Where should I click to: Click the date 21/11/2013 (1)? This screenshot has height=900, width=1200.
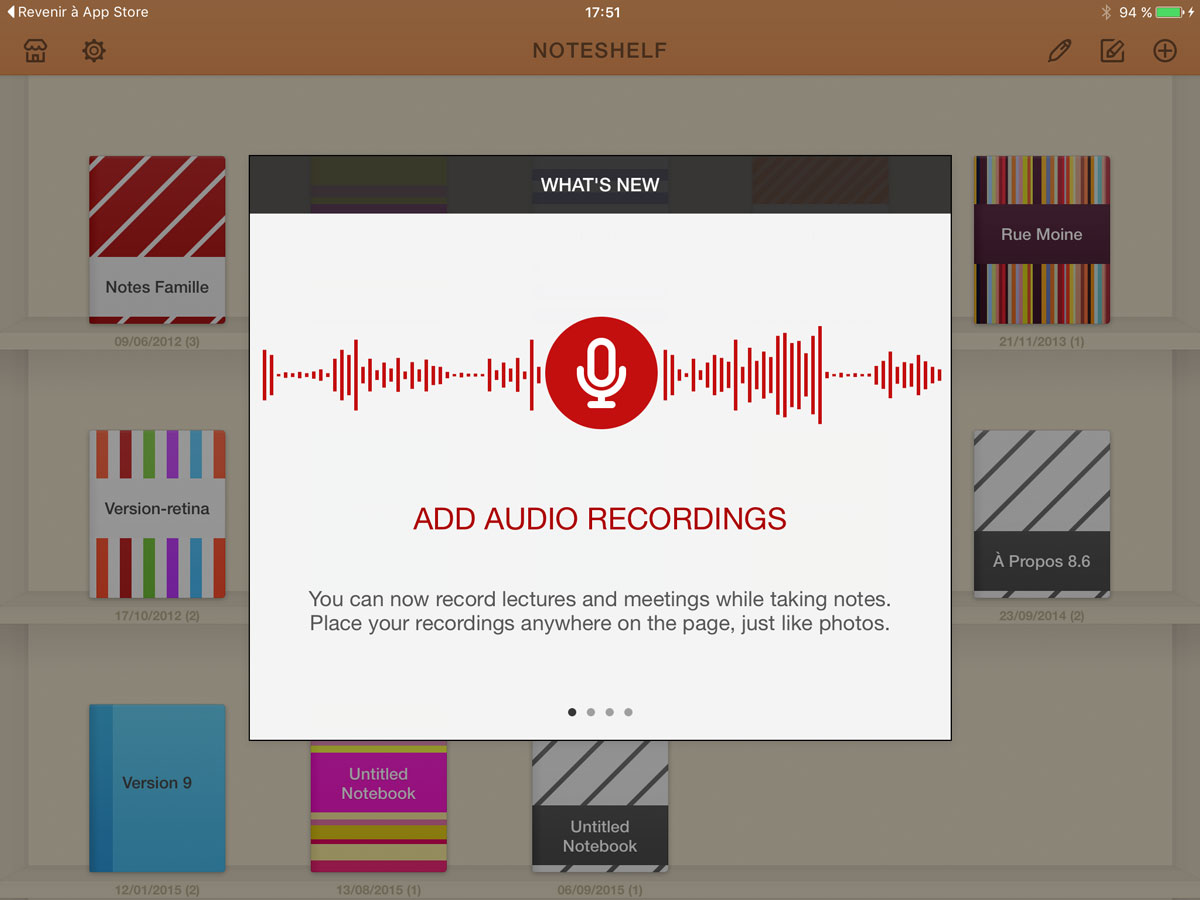(x=1042, y=342)
